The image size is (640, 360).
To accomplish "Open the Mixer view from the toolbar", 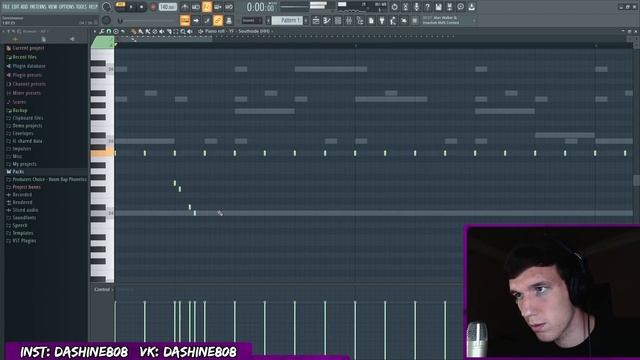I will [348, 20].
